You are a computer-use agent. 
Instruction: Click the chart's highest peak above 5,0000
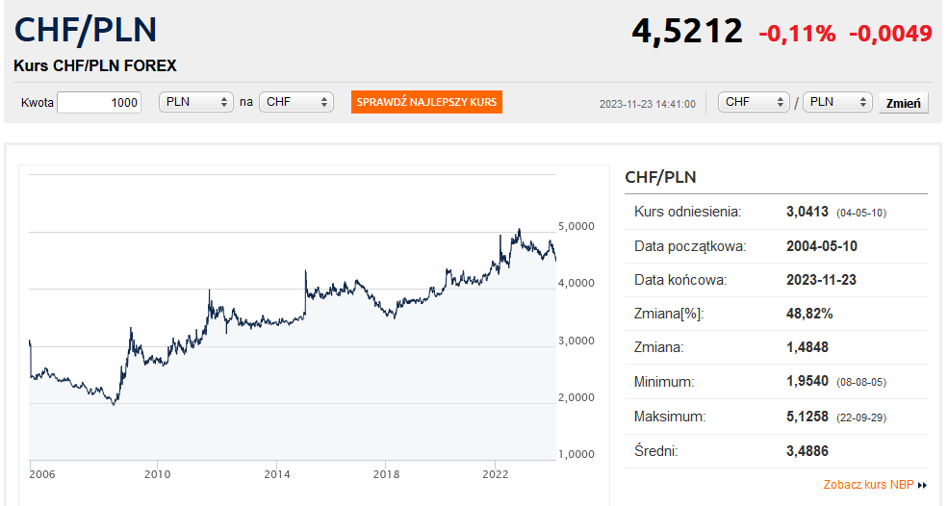click(518, 230)
